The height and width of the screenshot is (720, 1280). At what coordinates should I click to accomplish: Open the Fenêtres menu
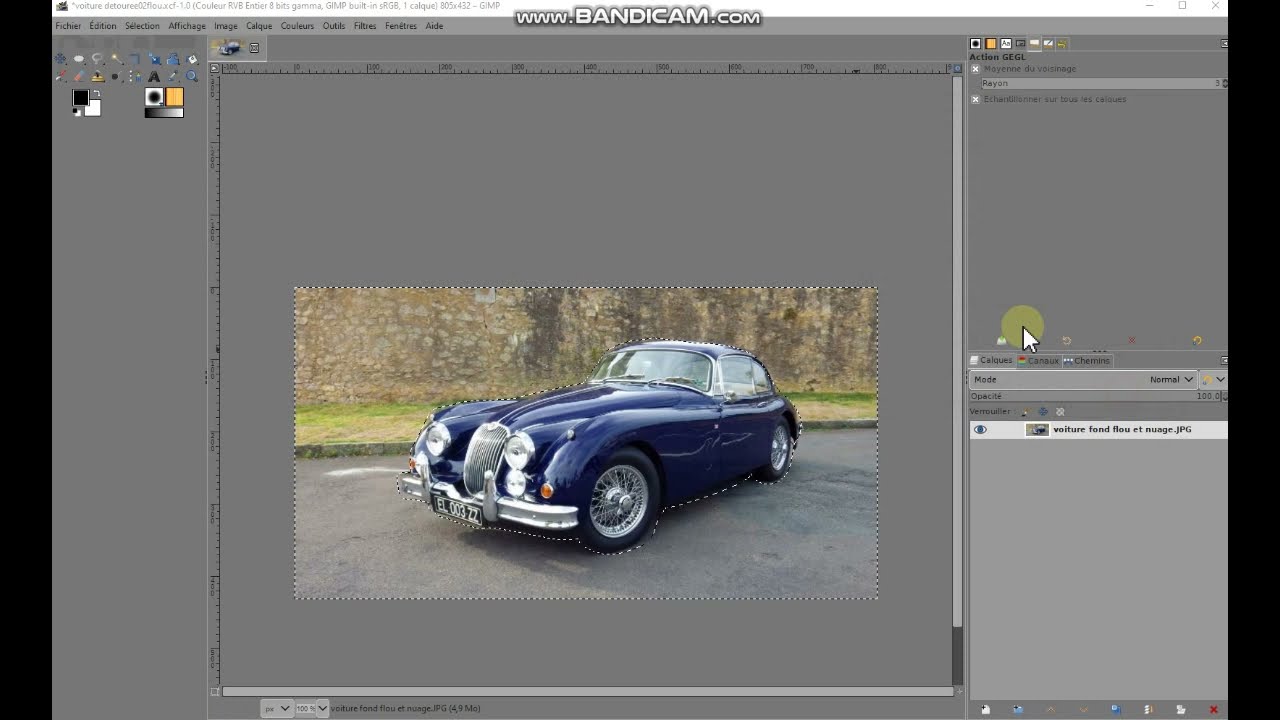pyautogui.click(x=401, y=26)
